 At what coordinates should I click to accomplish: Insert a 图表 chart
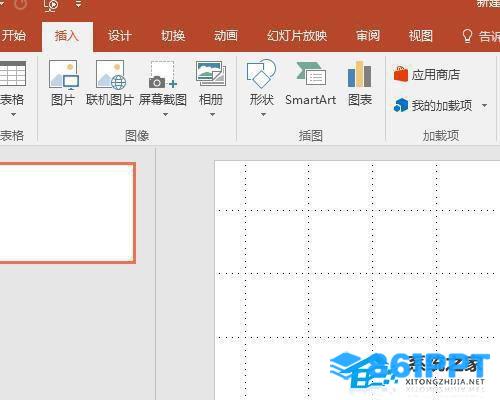360,83
